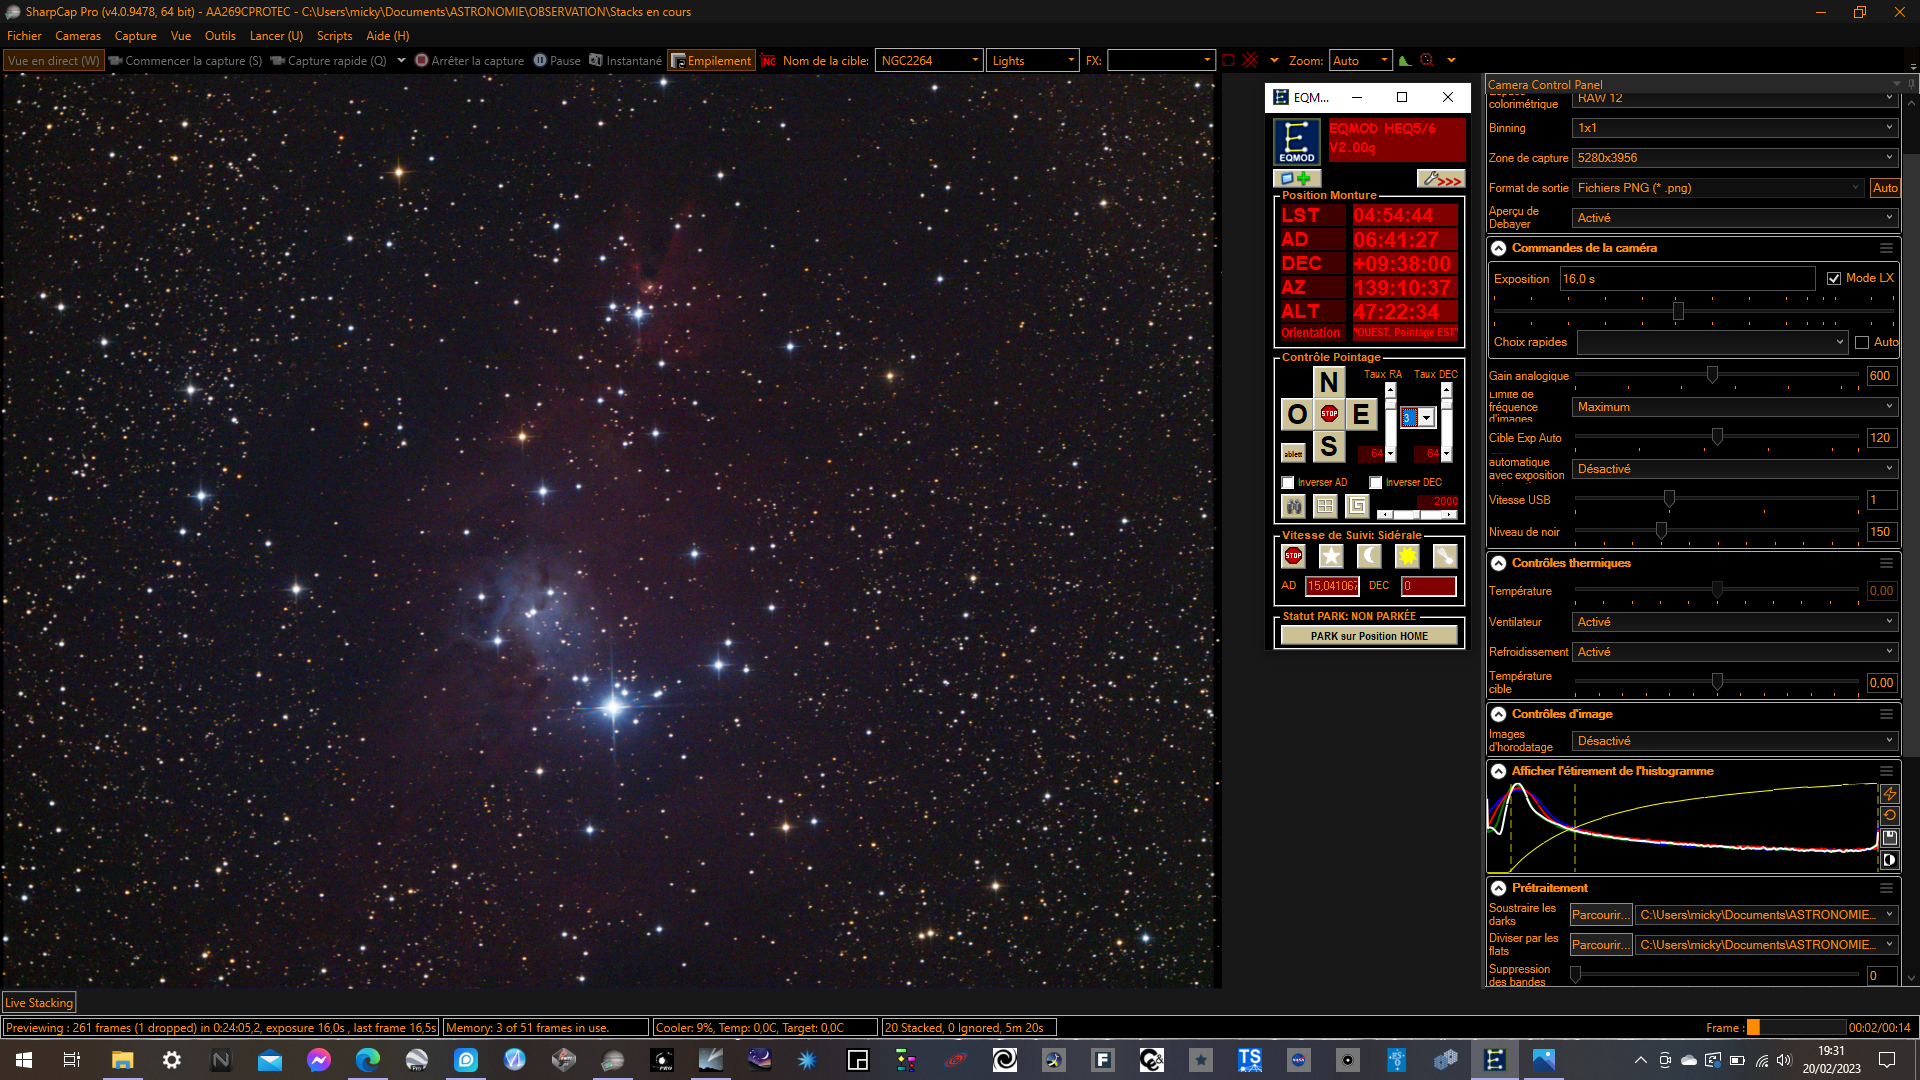Open the Scripts menu

334,36
